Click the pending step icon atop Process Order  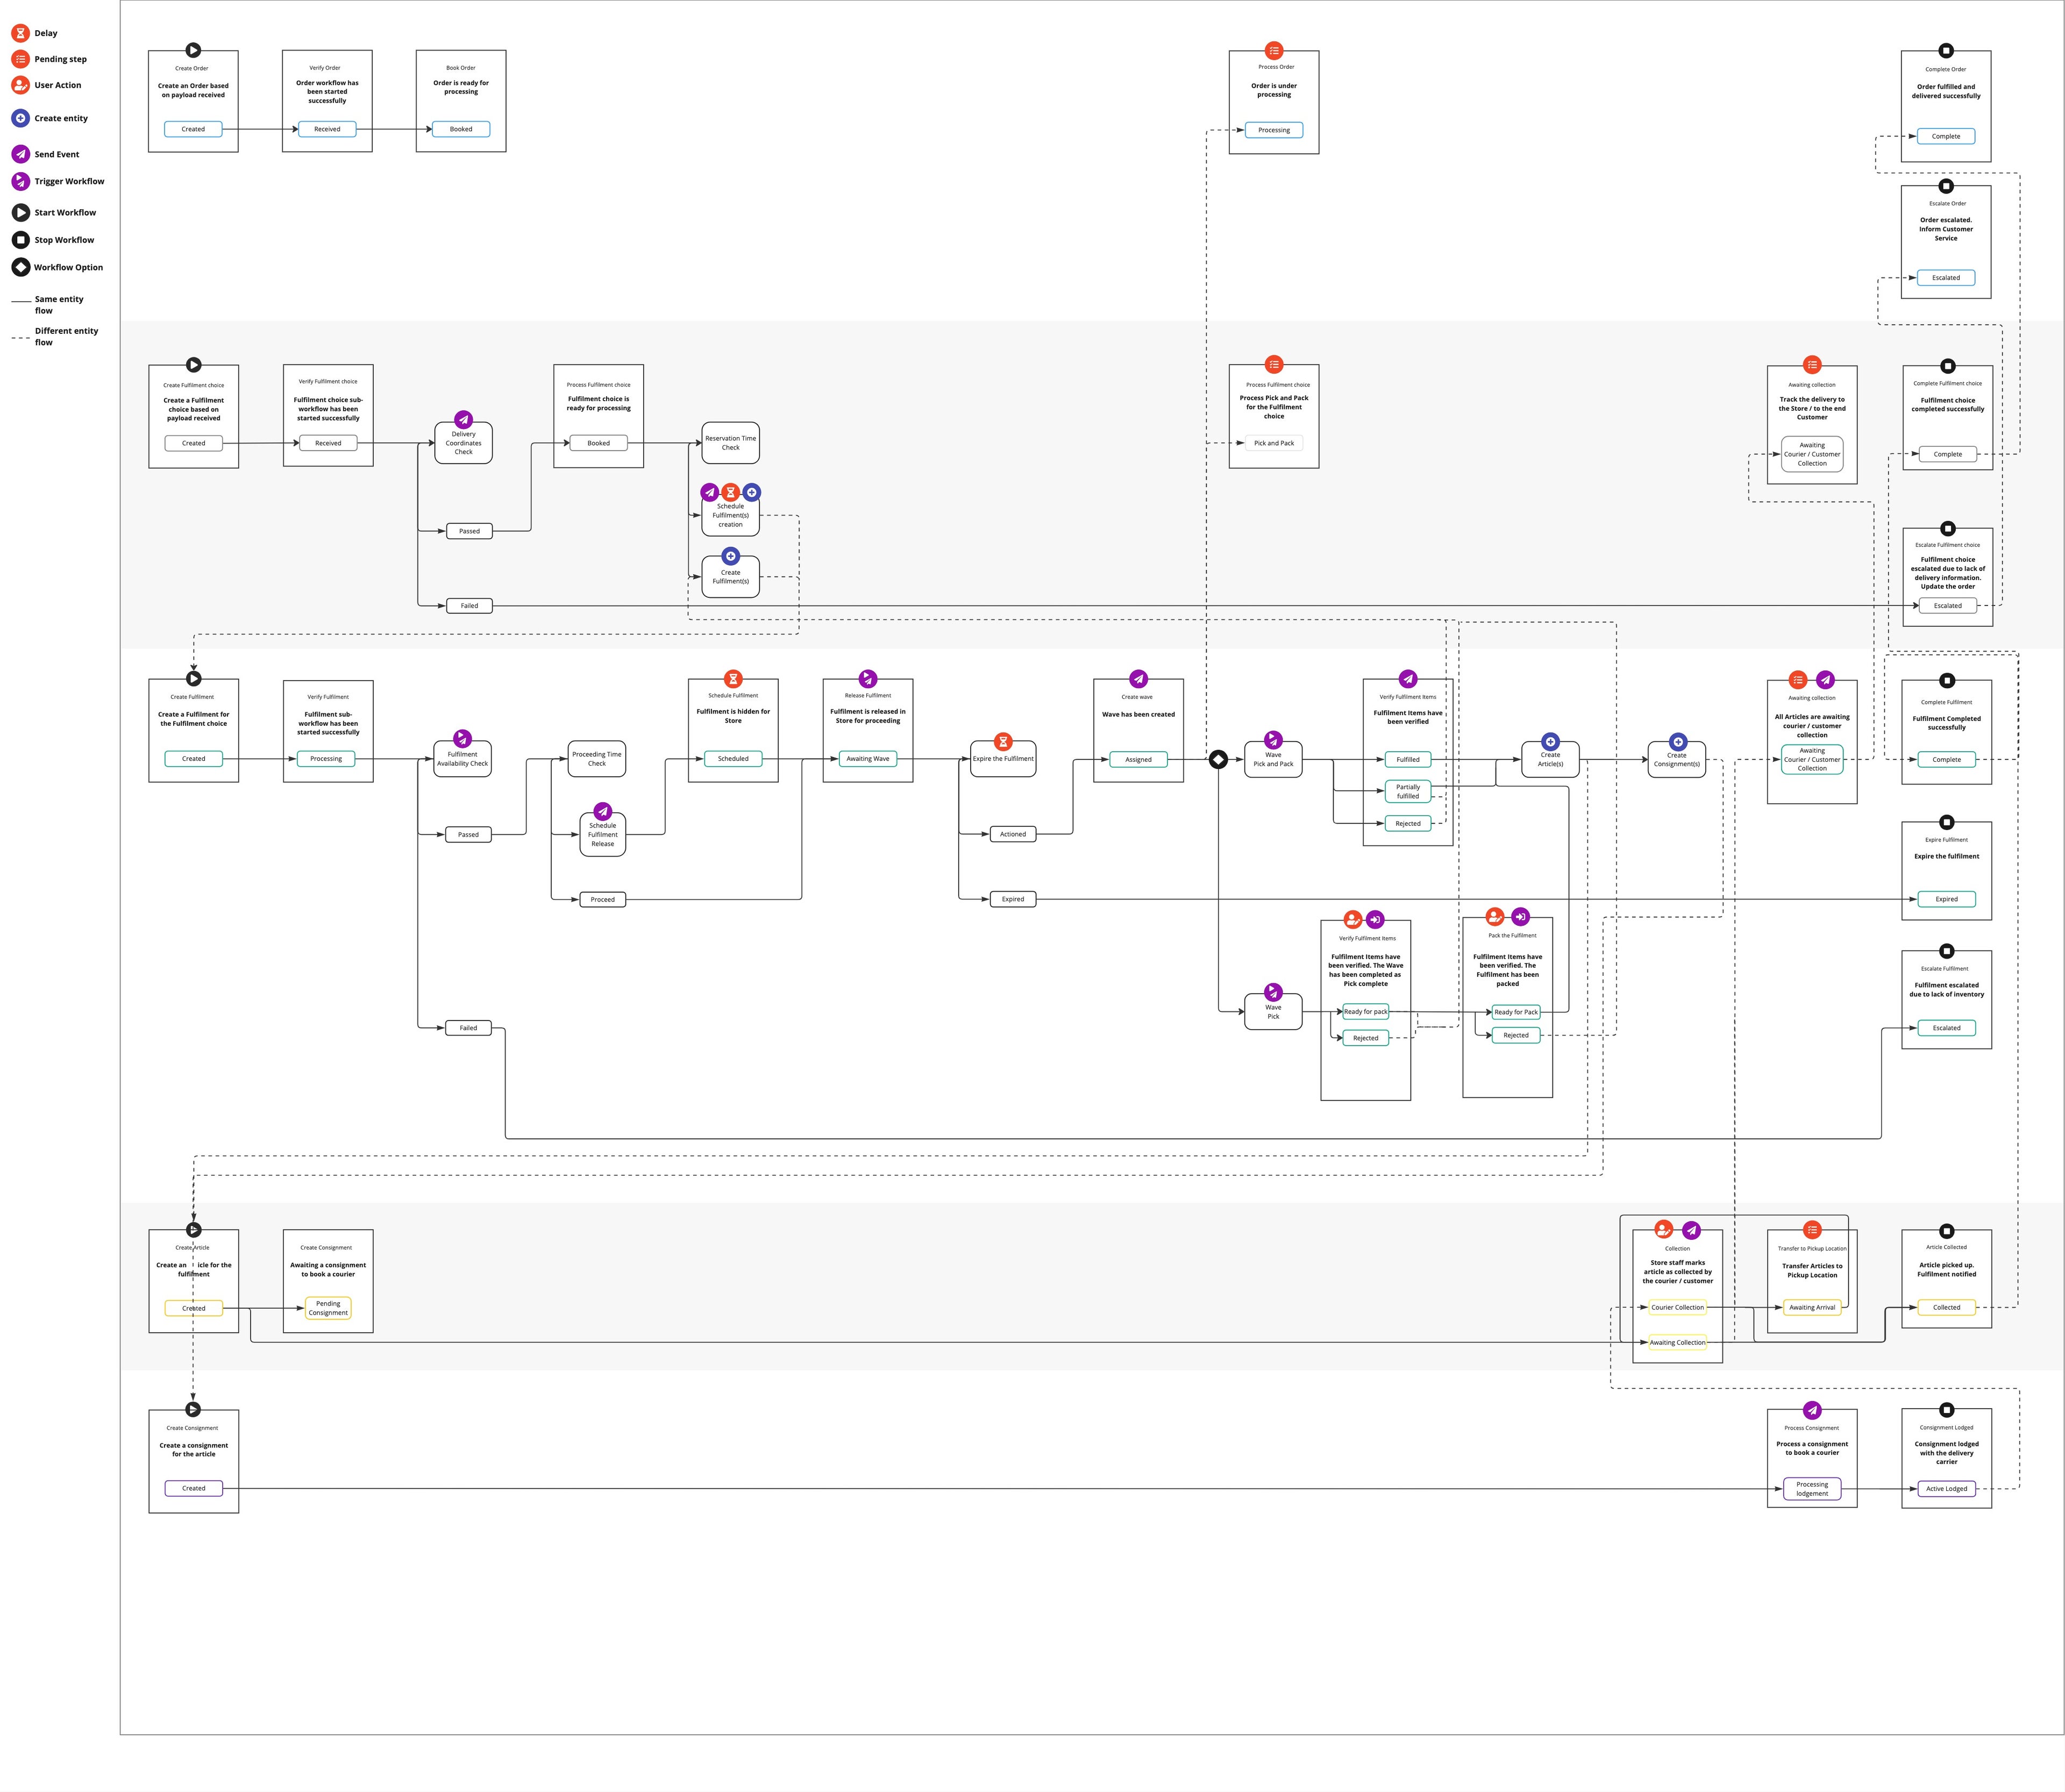click(x=1273, y=50)
